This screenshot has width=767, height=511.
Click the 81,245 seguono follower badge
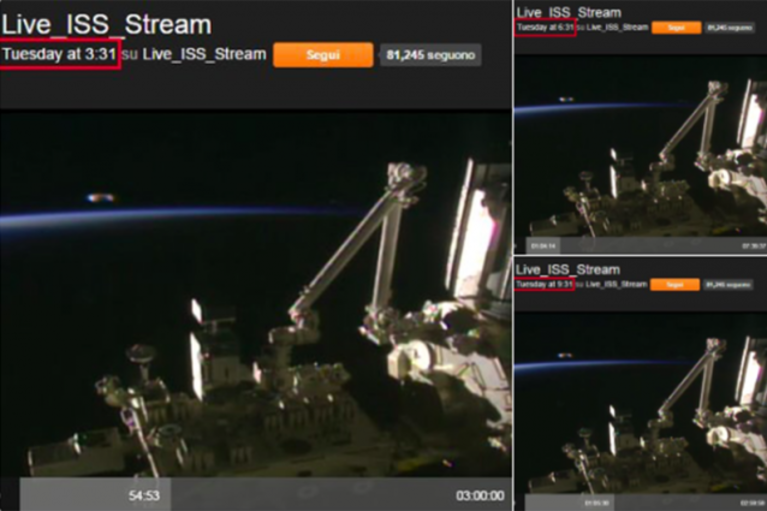tap(430, 55)
